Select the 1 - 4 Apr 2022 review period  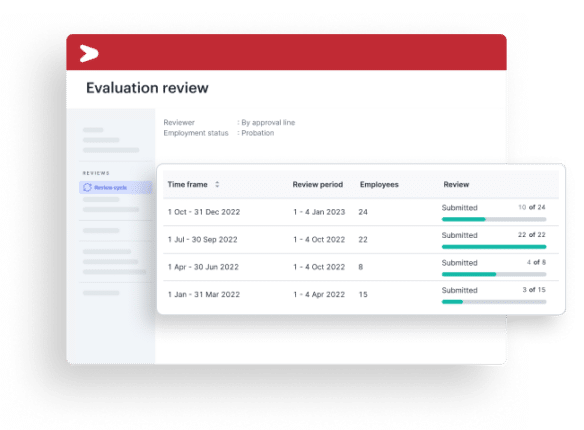[x=319, y=294]
